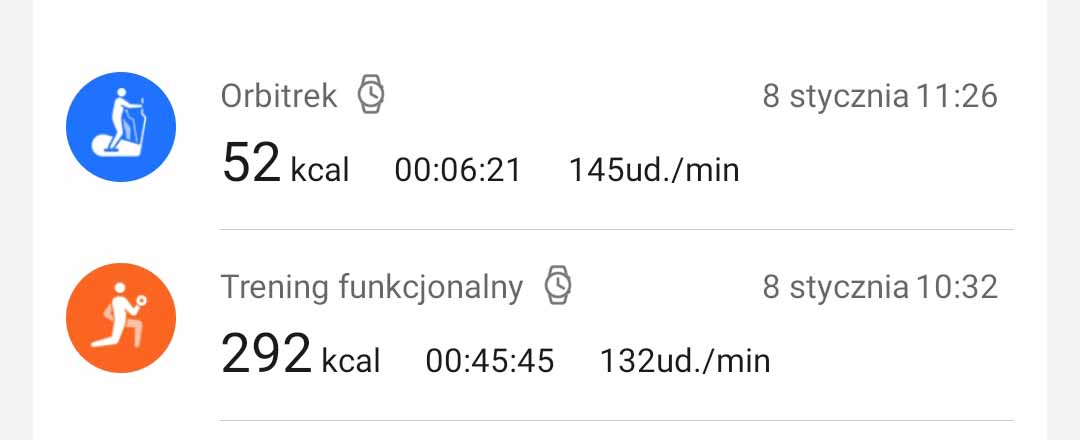Tap the blue Orbitrek elliptical icon

pyautogui.click(x=121, y=127)
